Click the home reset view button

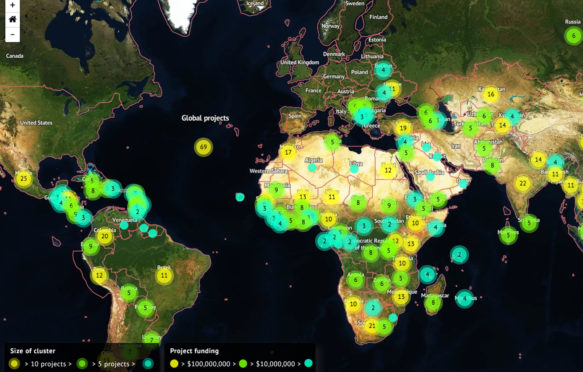12,19
